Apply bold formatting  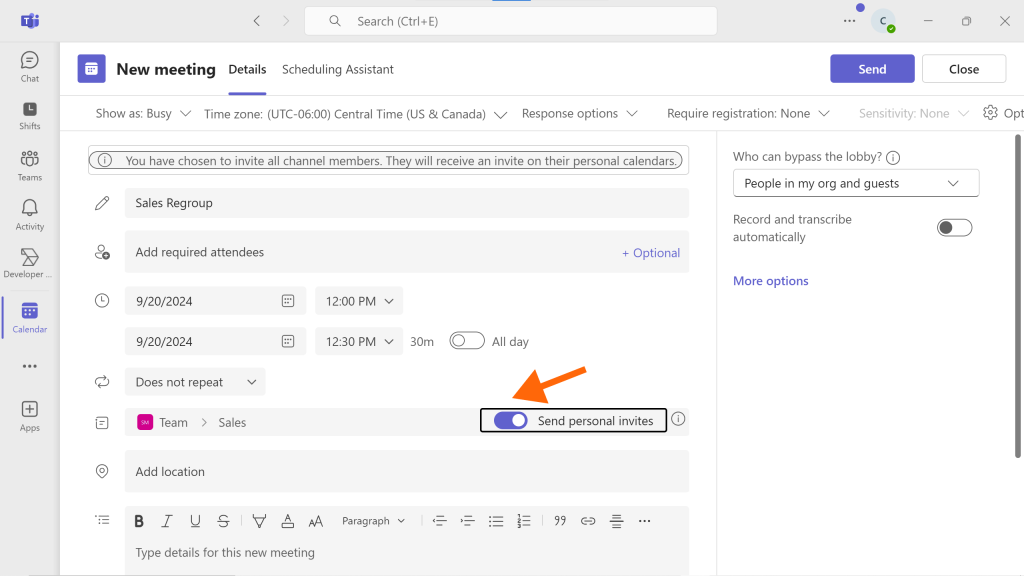139,521
